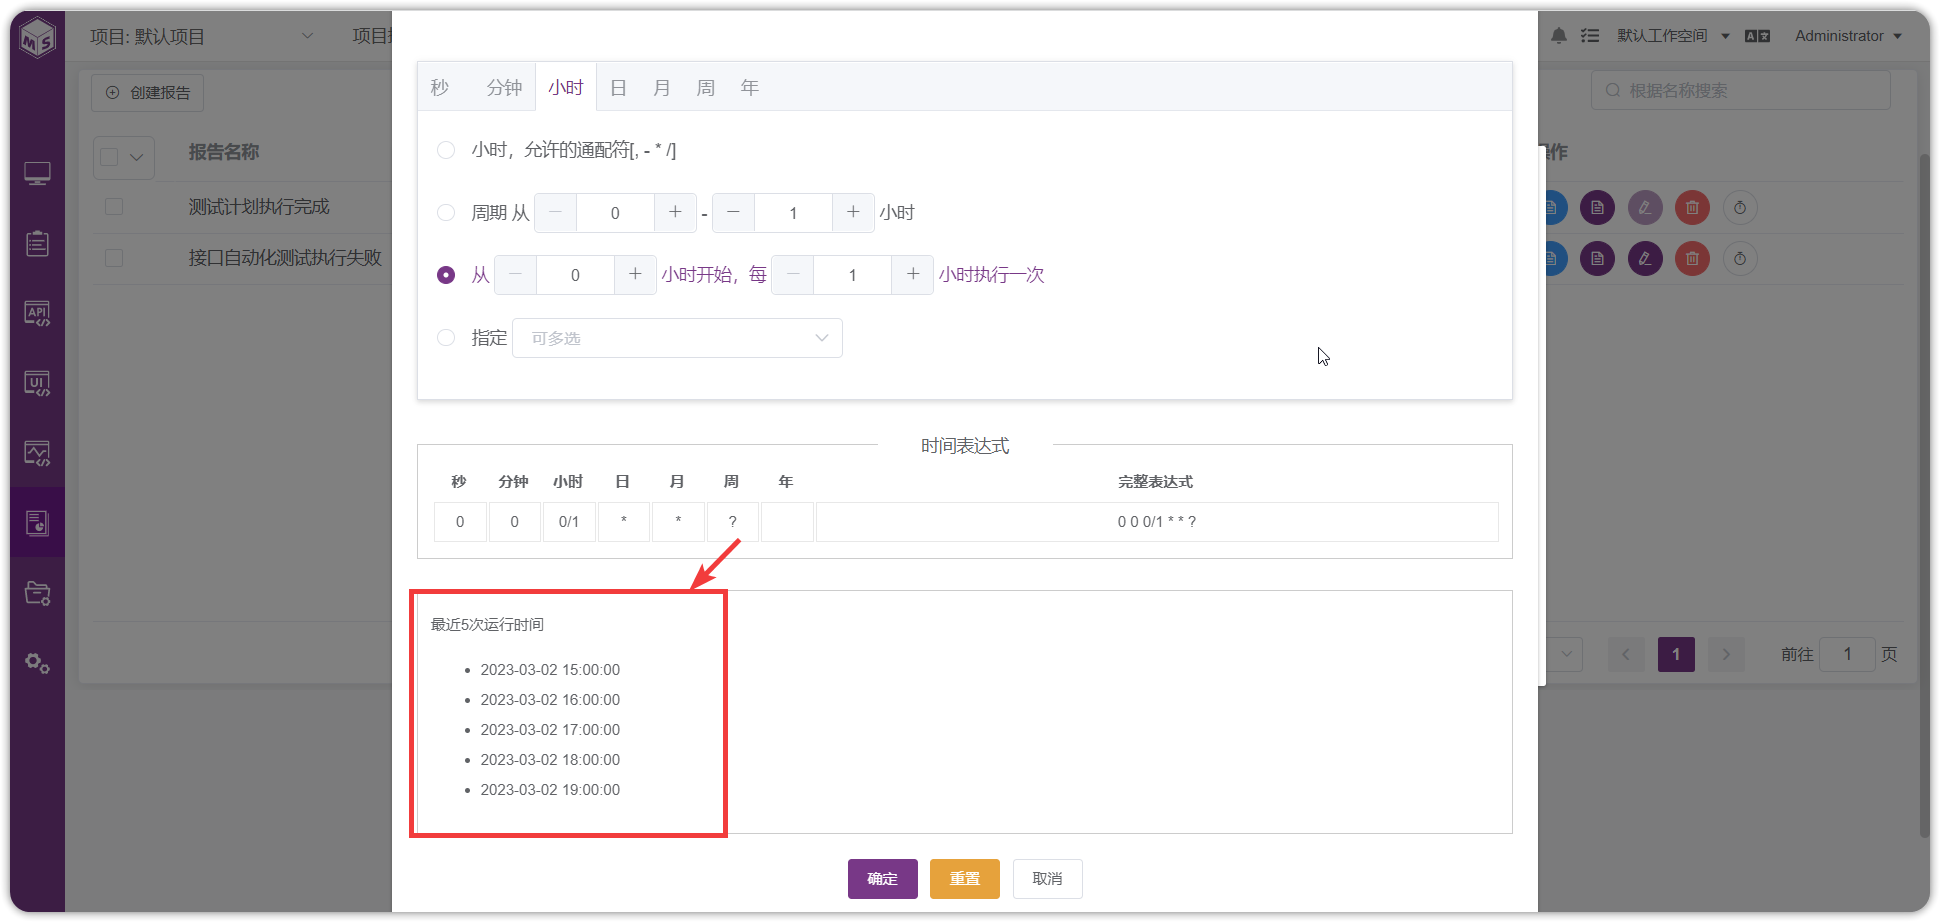The width and height of the screenshot is (1940, 922).
Task: Open the test tracking clipboard sidebar icon
Action: pos(38,244)
